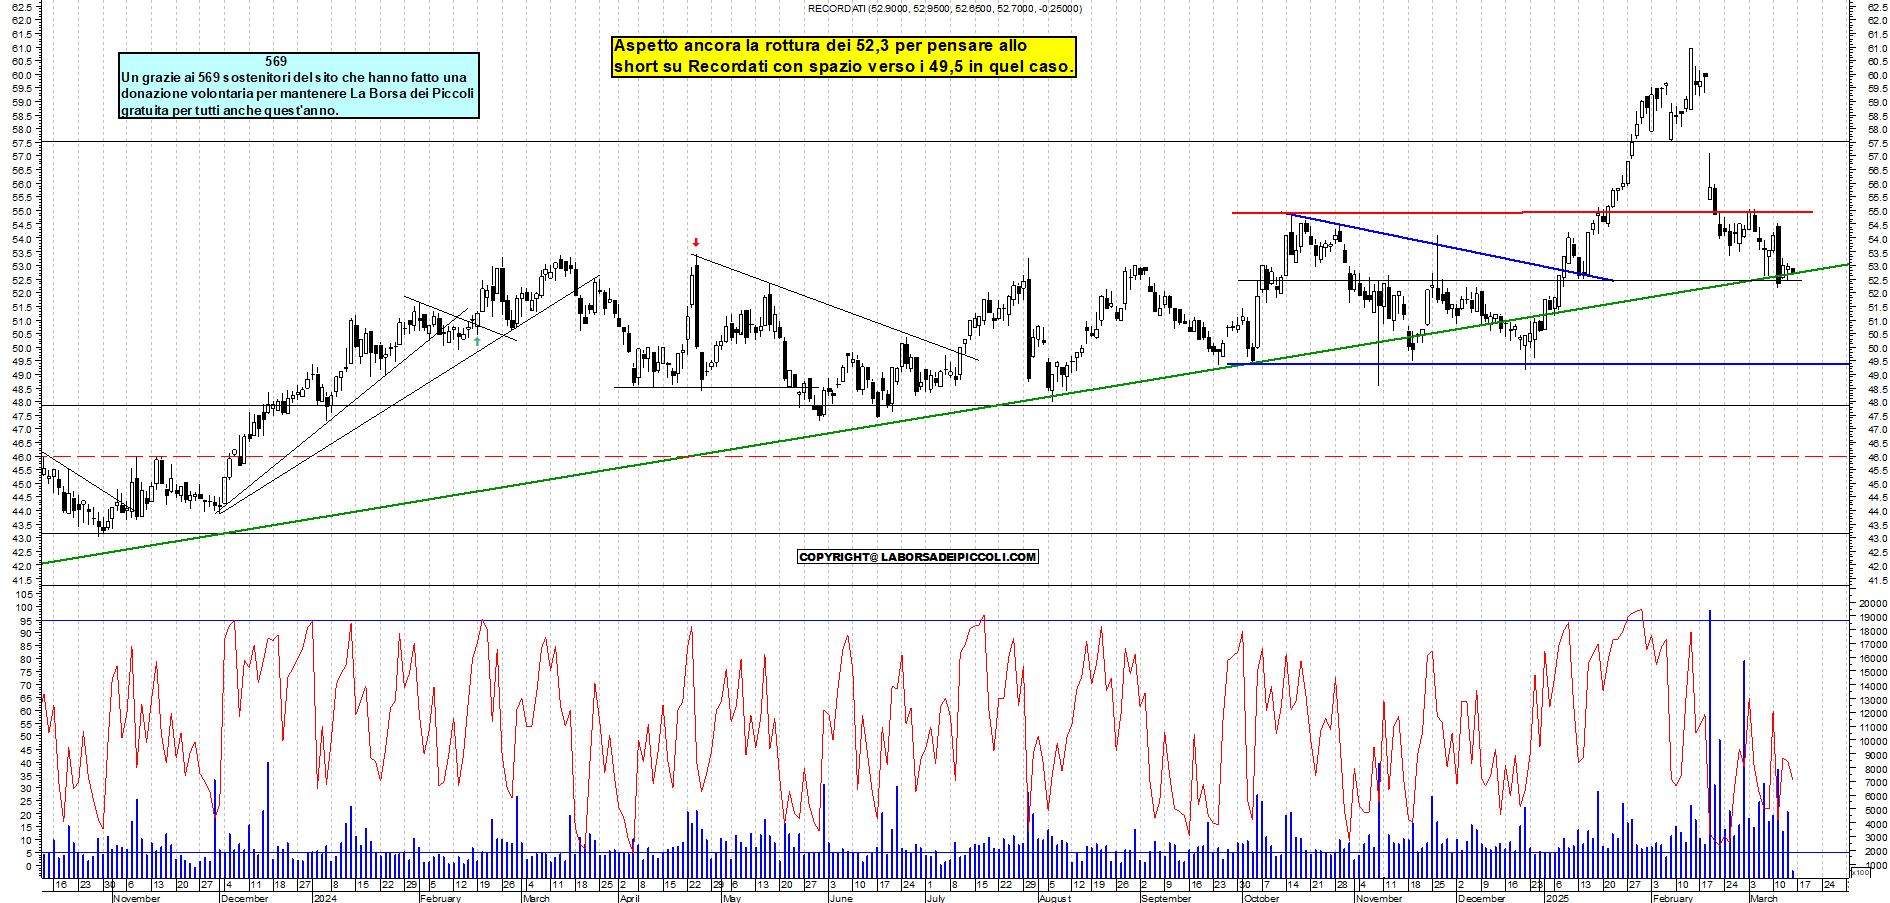
Task: Click the small green up-arrow marker in February 2024
Action: point(477,341)
